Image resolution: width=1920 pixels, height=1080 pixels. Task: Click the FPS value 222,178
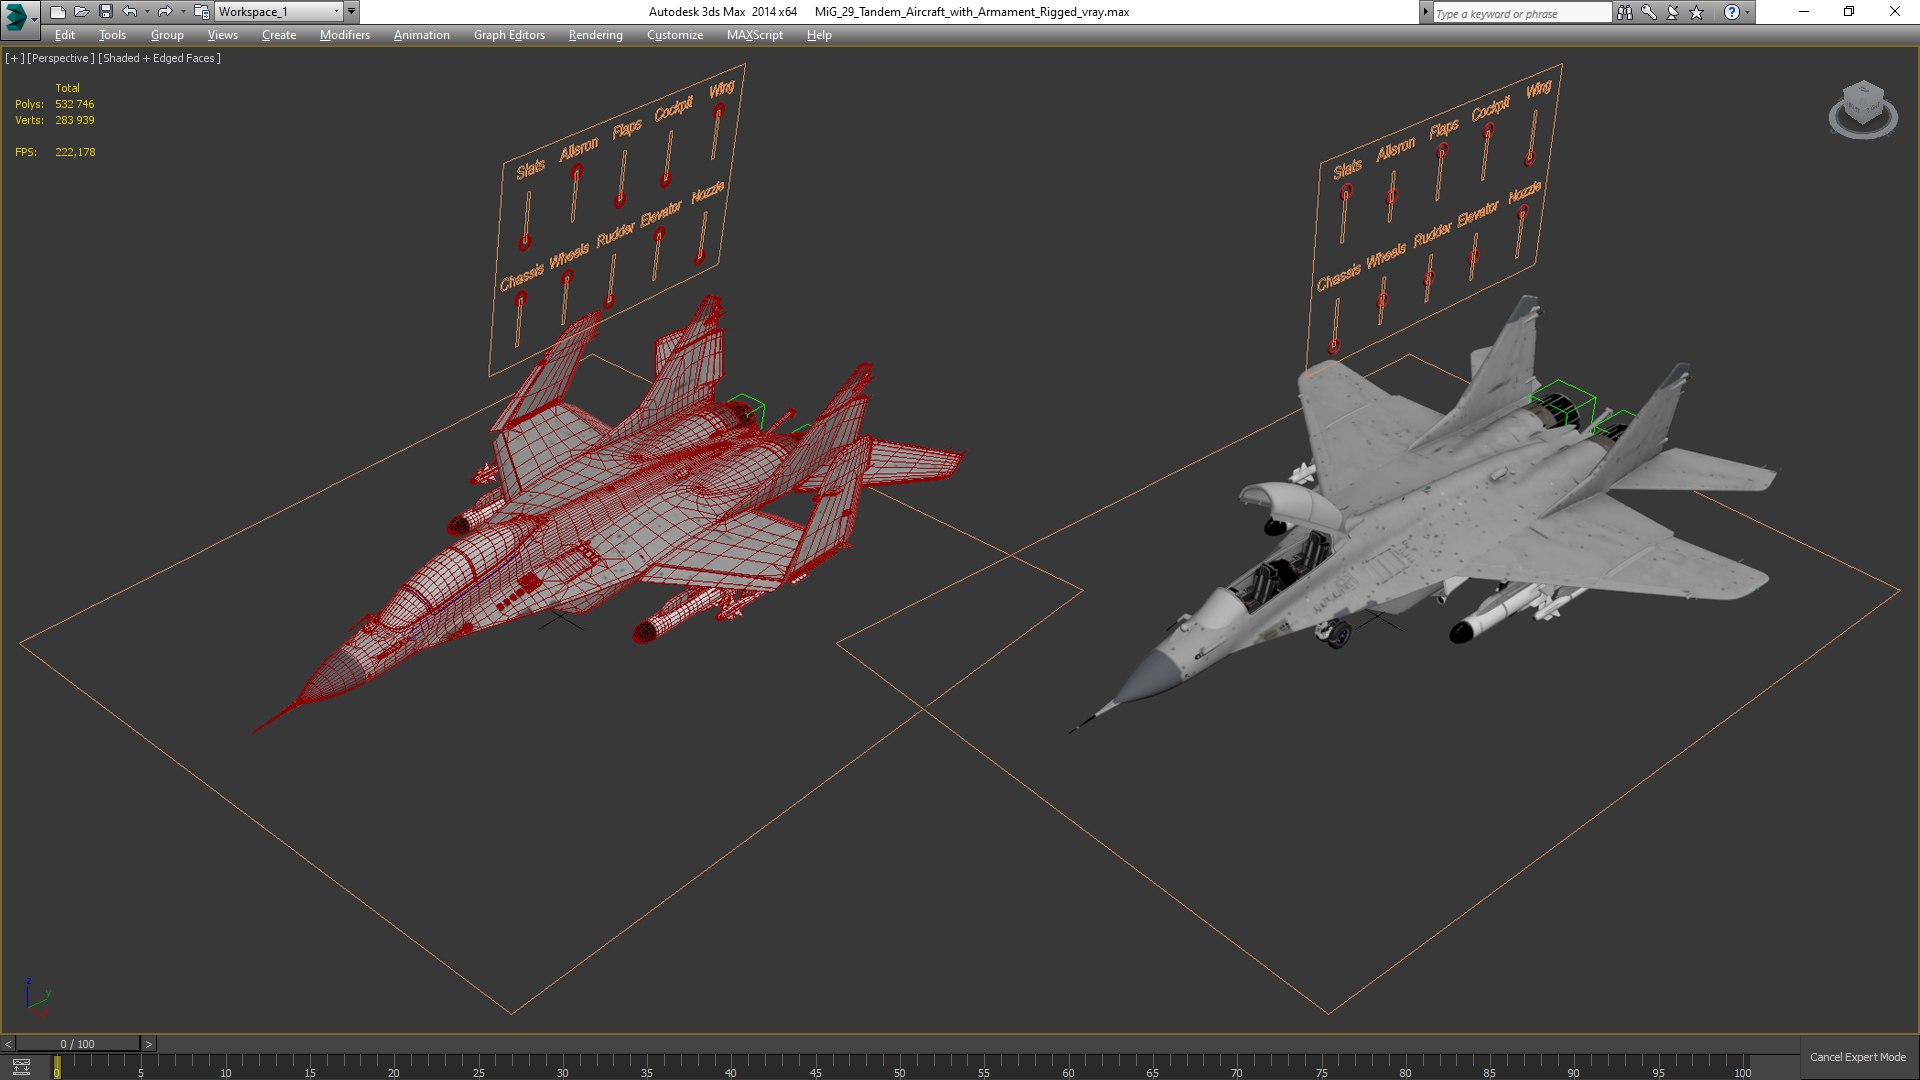pyautogui.click(x=76, y=152)
